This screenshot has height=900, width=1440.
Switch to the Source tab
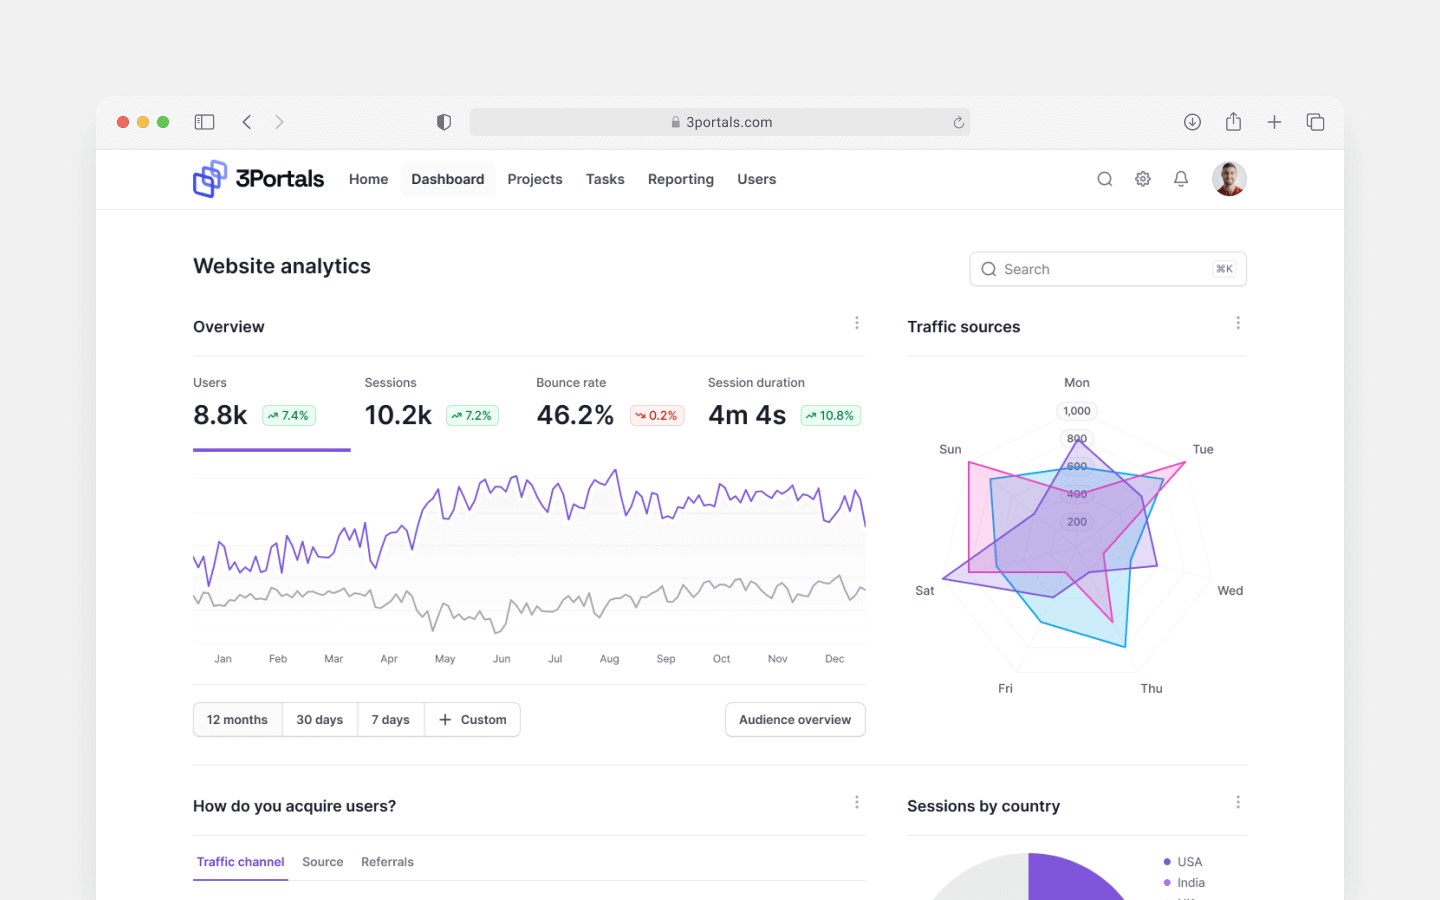click(322, 861)
